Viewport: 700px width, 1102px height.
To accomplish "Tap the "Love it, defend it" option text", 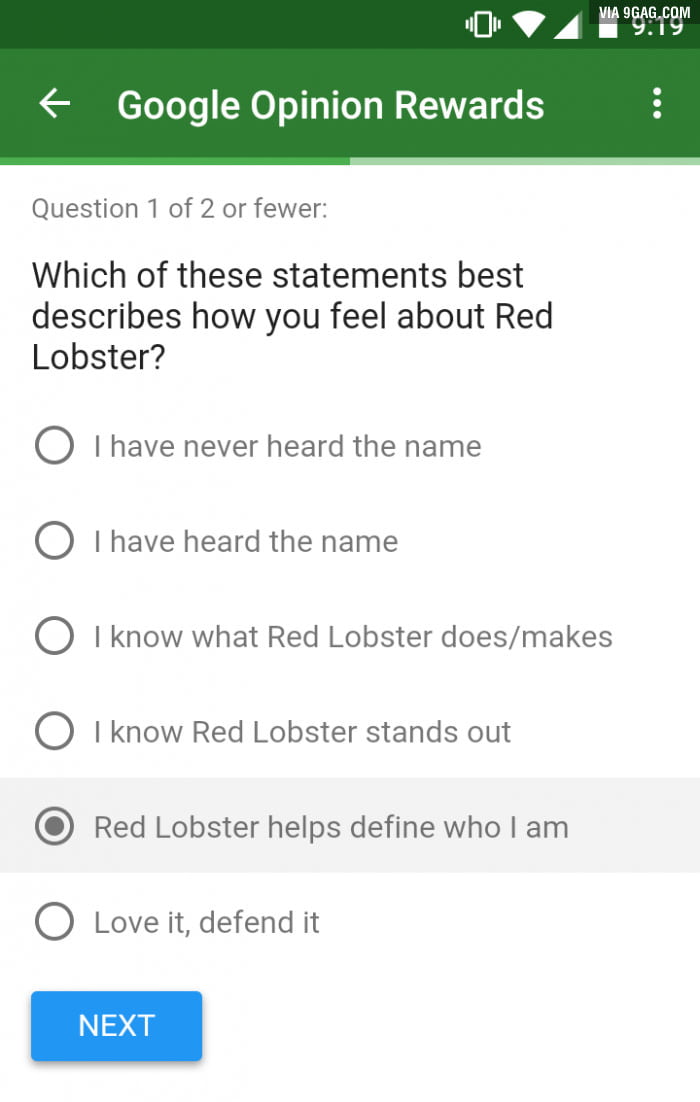I will 206,922.
